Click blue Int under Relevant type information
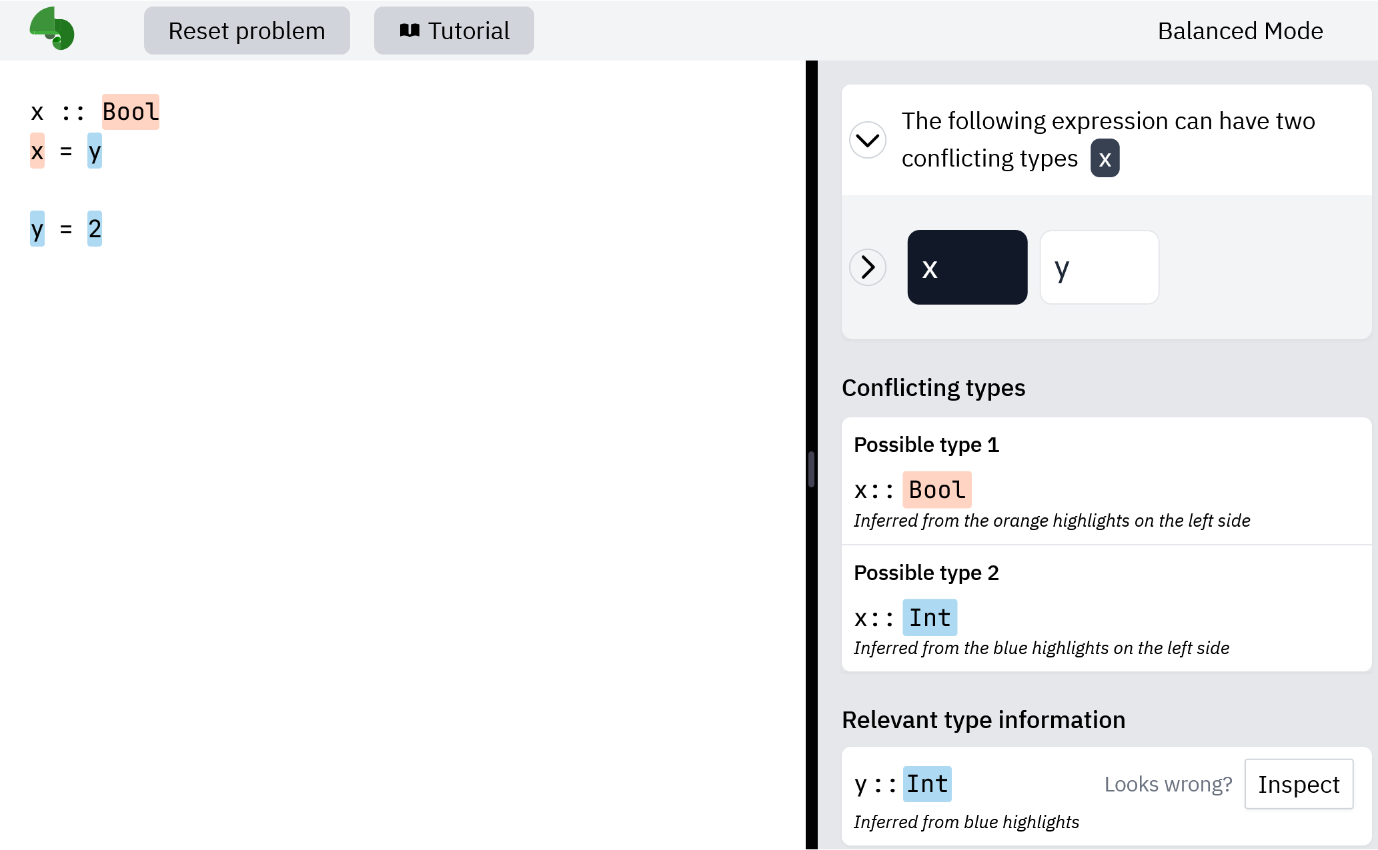Image resolution: width=1378 pixels, height=850 pixels. 927,784
